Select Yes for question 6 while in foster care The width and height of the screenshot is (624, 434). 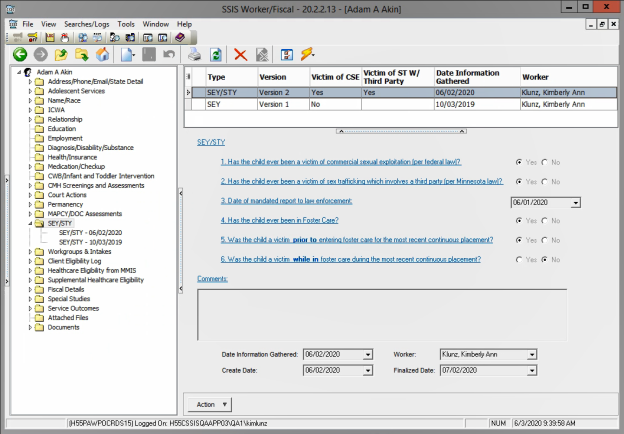519,259
